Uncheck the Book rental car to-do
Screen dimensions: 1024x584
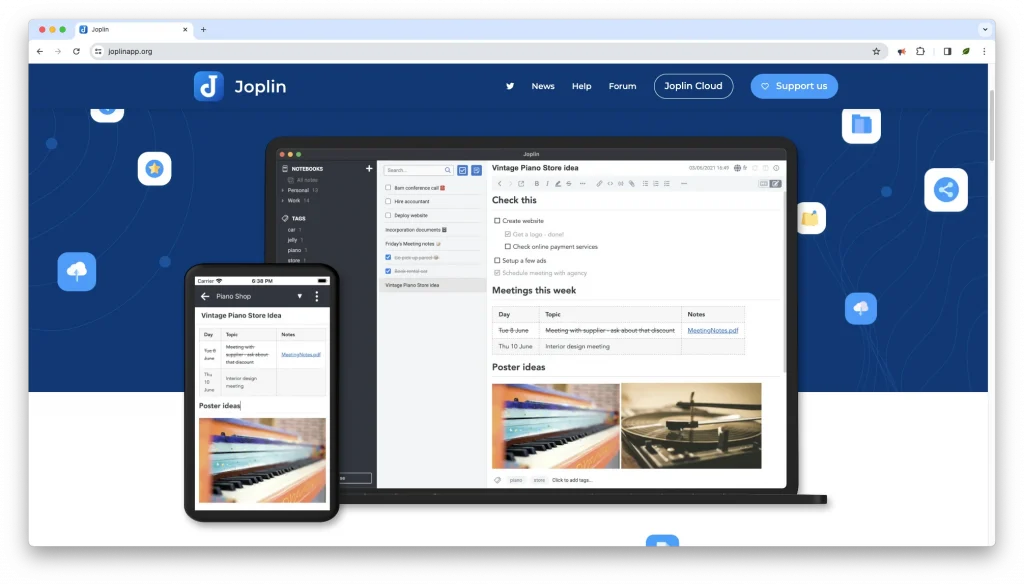click(388, 271)
